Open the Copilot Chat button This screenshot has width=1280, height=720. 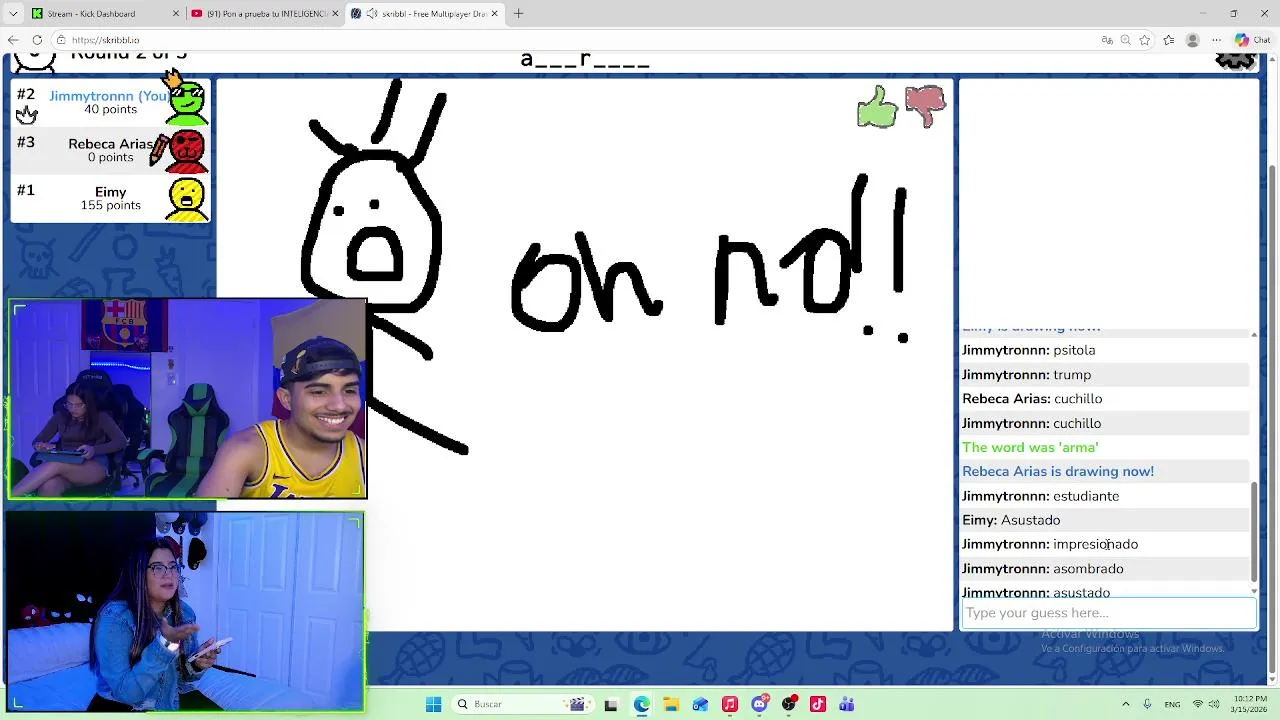click(x=1251, y=40)
